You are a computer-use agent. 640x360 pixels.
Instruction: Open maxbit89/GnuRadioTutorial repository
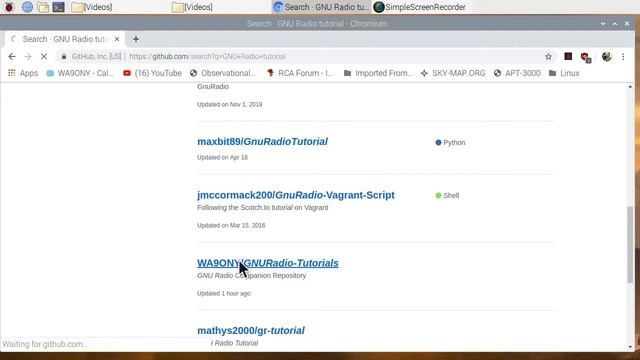[x=262, y=142]
